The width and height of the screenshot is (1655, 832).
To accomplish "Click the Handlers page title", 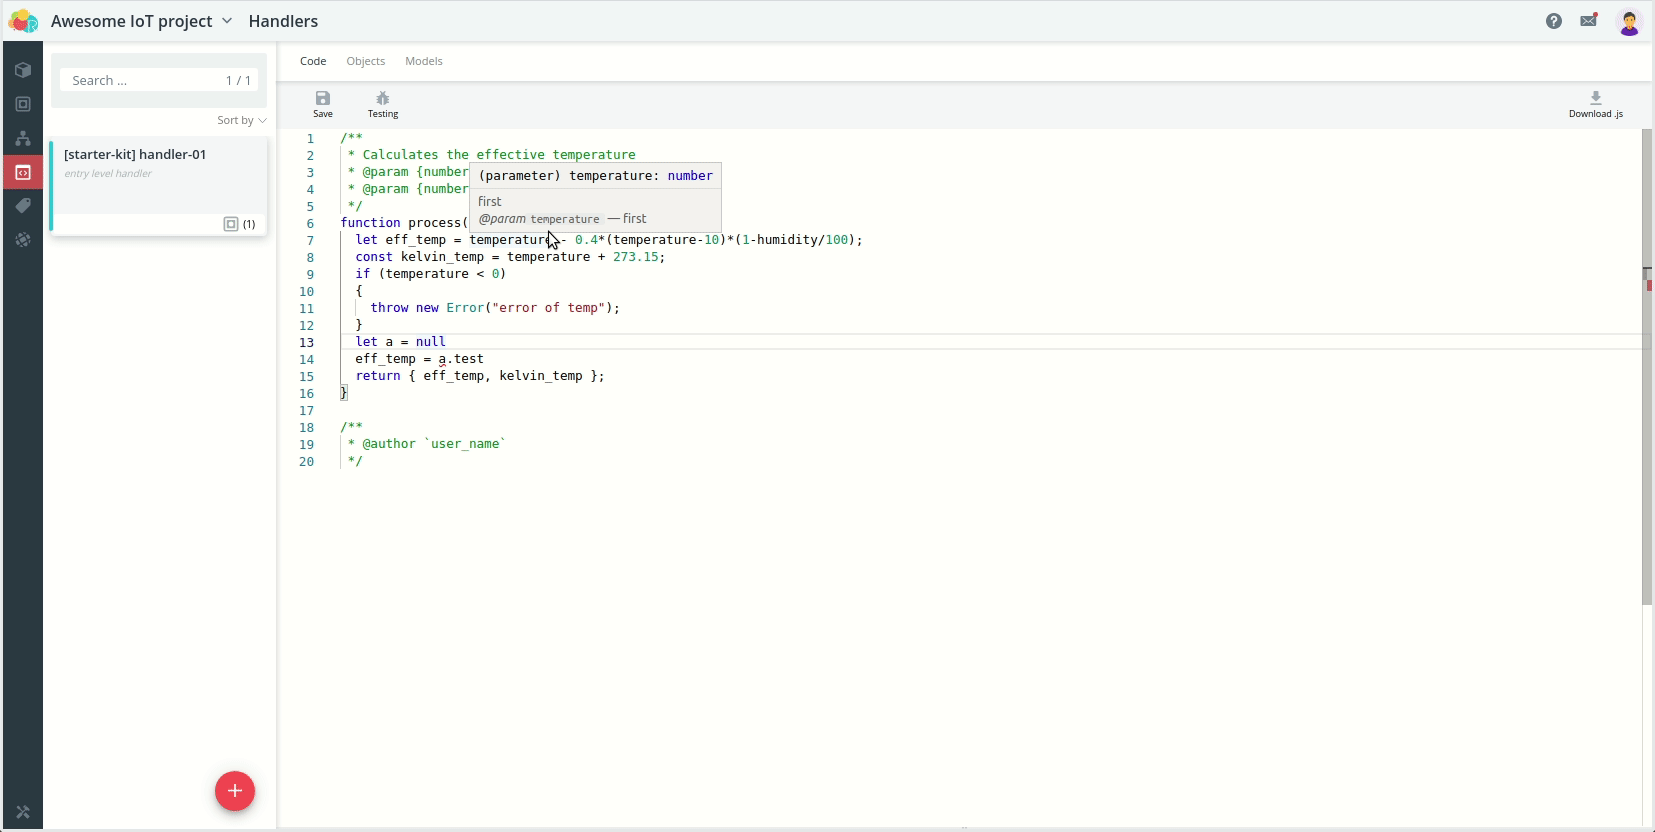I will (x=283, y=21).
